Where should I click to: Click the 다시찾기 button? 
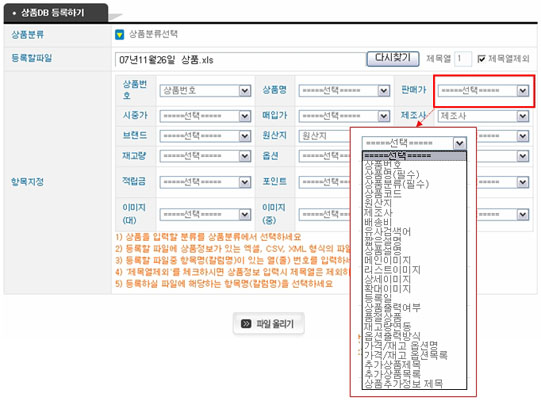click(x=393, y=58)
